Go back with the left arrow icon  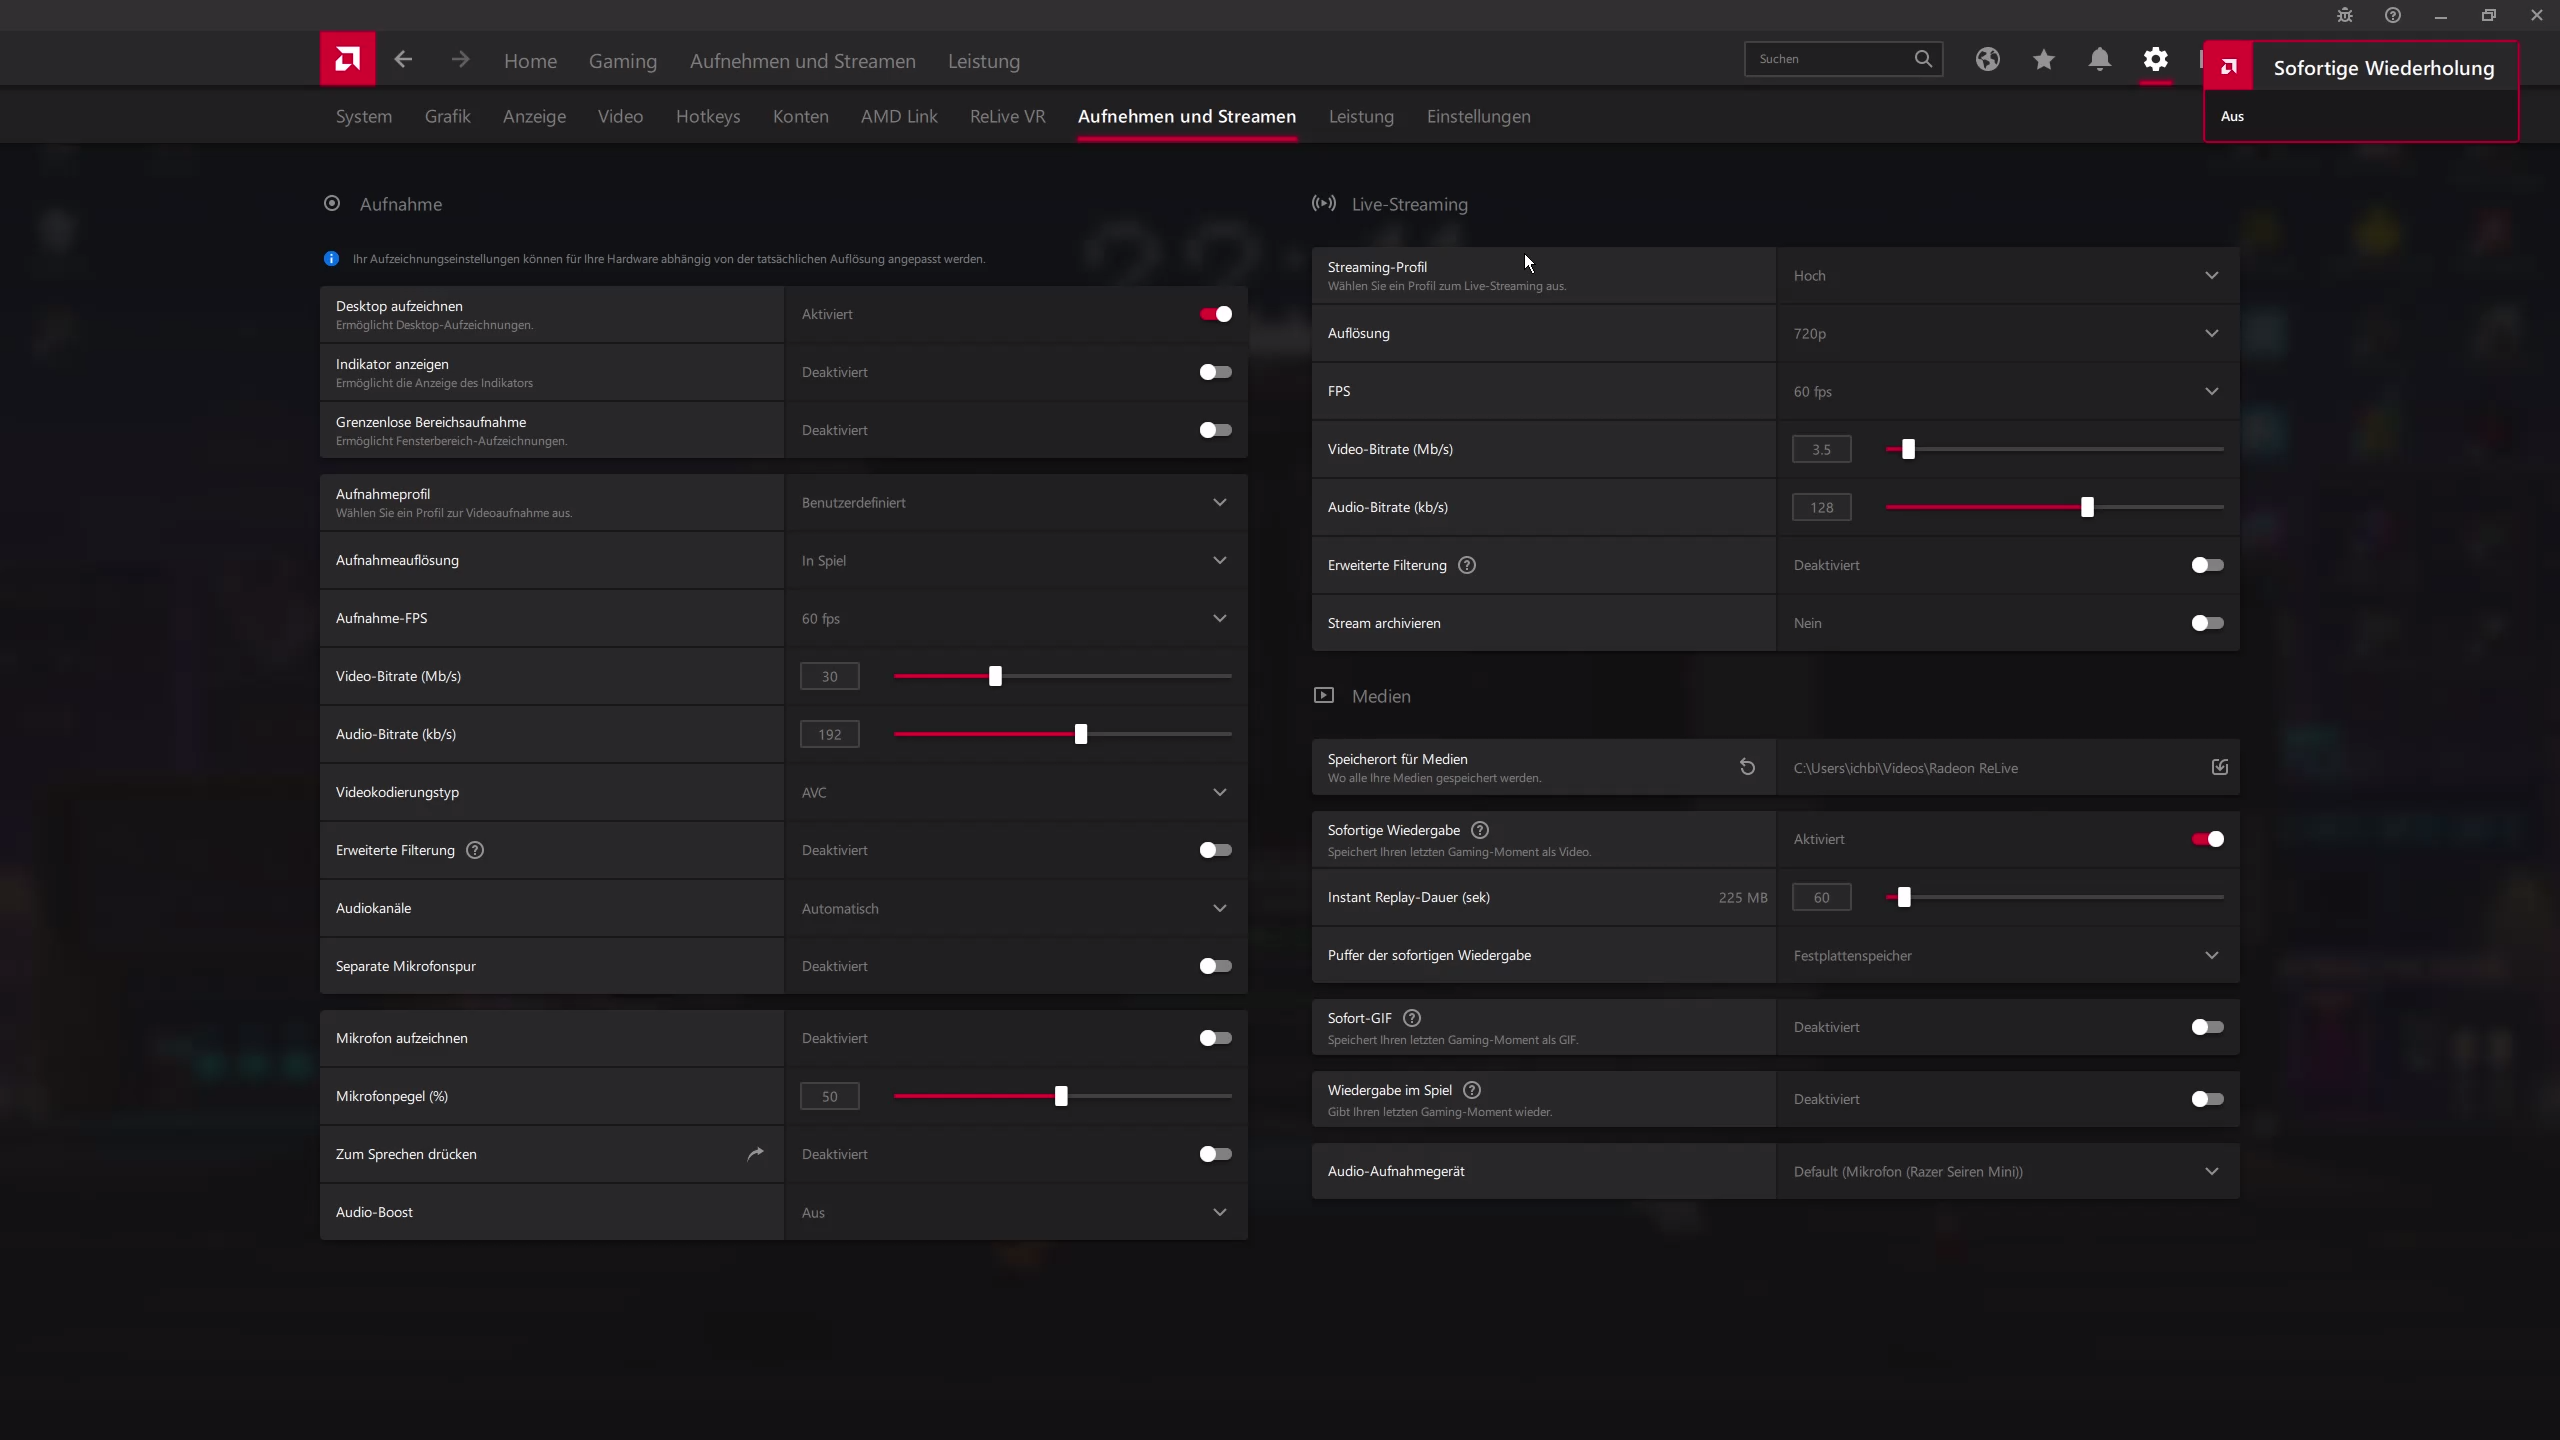(403, 60)
